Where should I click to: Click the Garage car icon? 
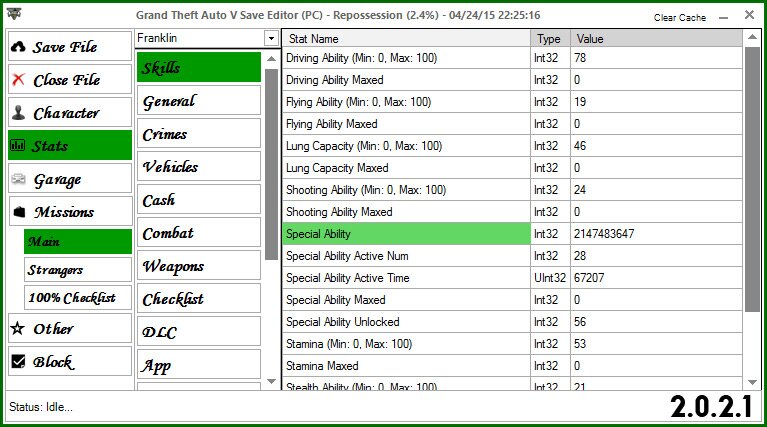click(x=18, y=180)
